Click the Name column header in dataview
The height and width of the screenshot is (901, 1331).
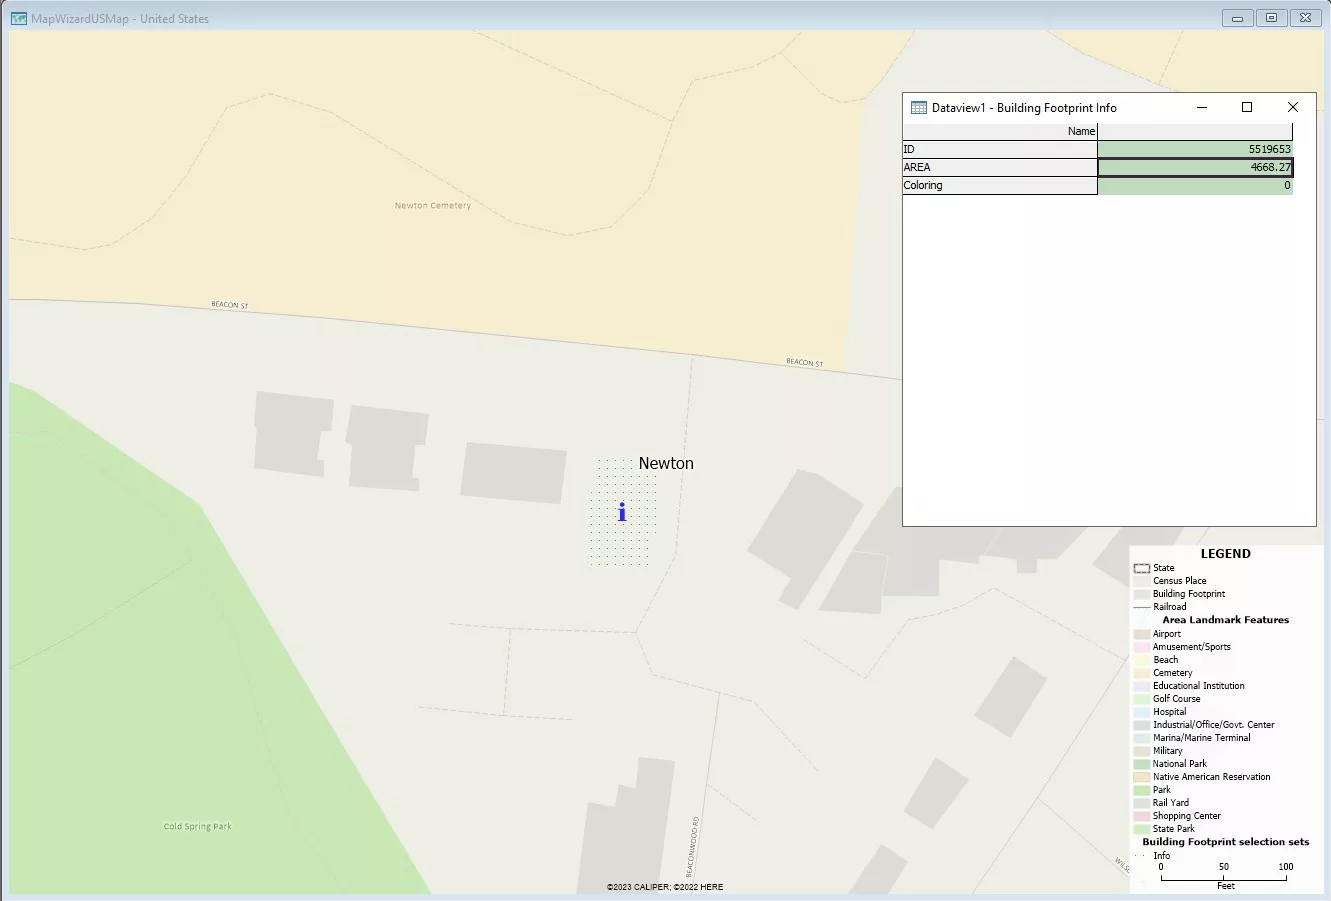point(1000,131)
